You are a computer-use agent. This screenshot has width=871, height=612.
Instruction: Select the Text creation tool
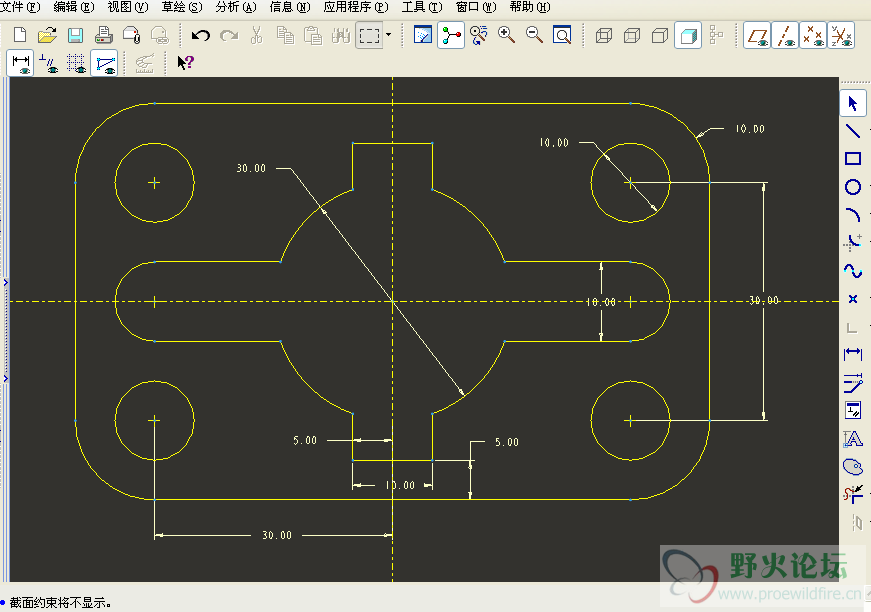coord(853,439)
